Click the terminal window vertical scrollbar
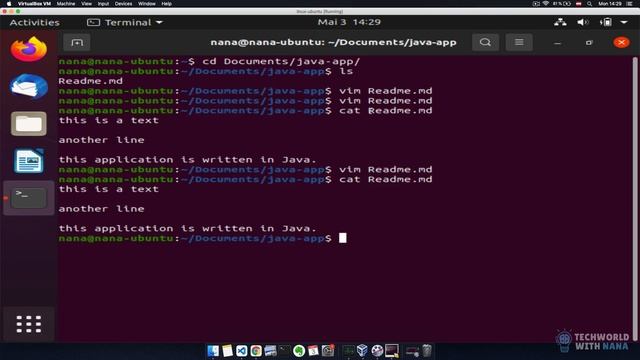 click(x=635, y=199)
